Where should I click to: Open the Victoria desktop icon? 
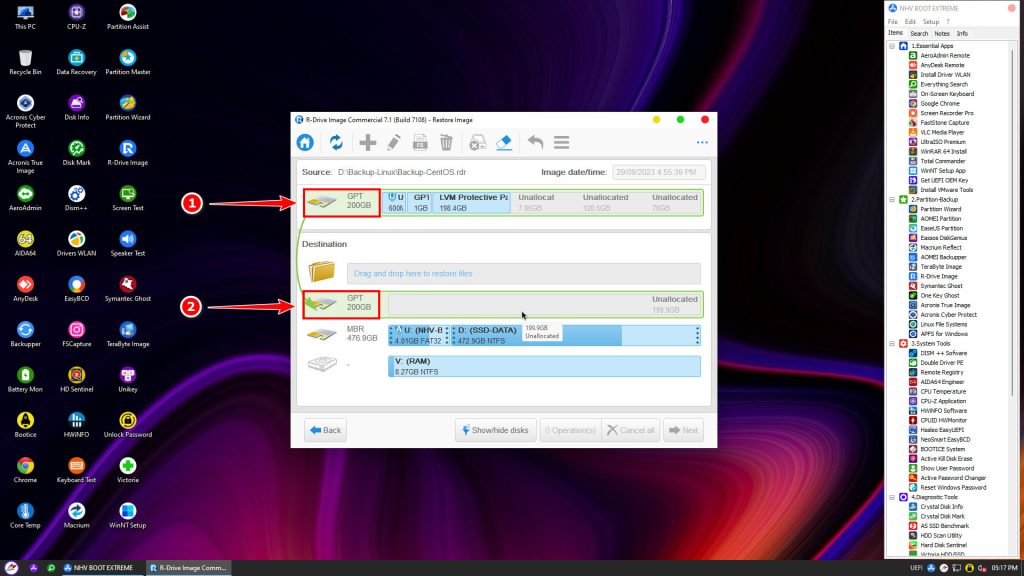click(x=128, y=470)
